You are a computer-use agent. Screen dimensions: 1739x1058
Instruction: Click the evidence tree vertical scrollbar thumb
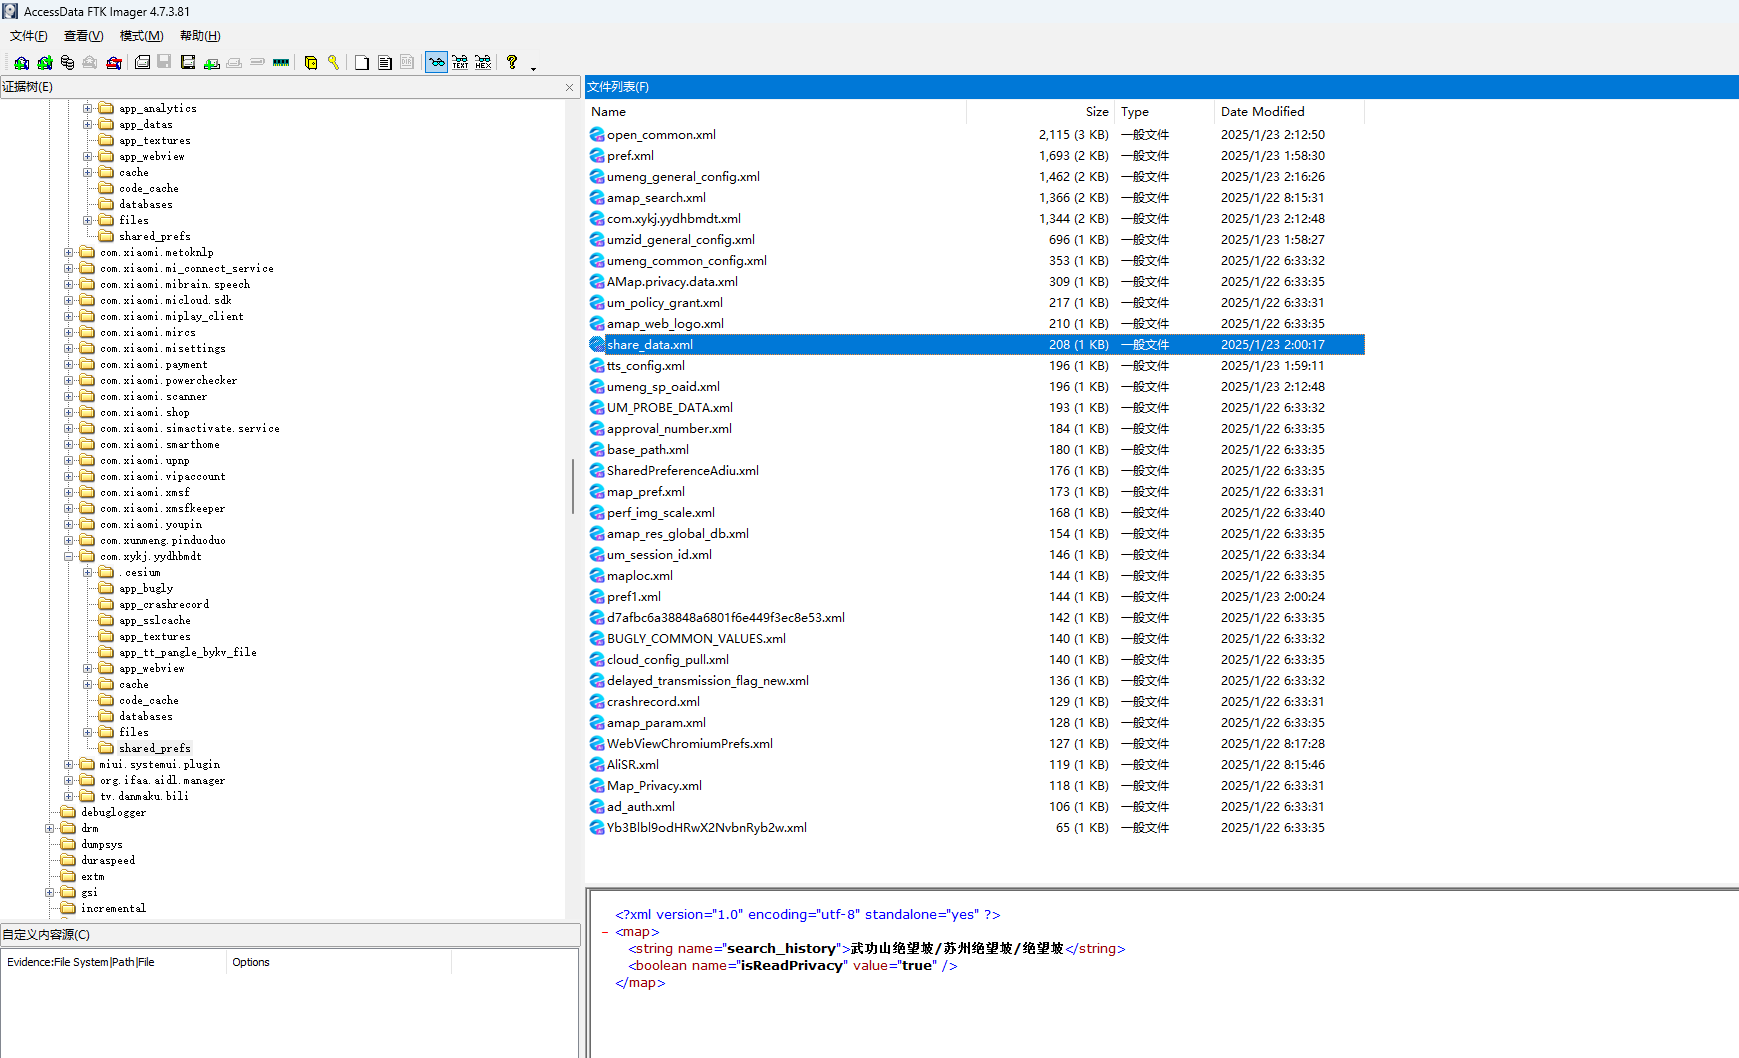pos(573,487)
